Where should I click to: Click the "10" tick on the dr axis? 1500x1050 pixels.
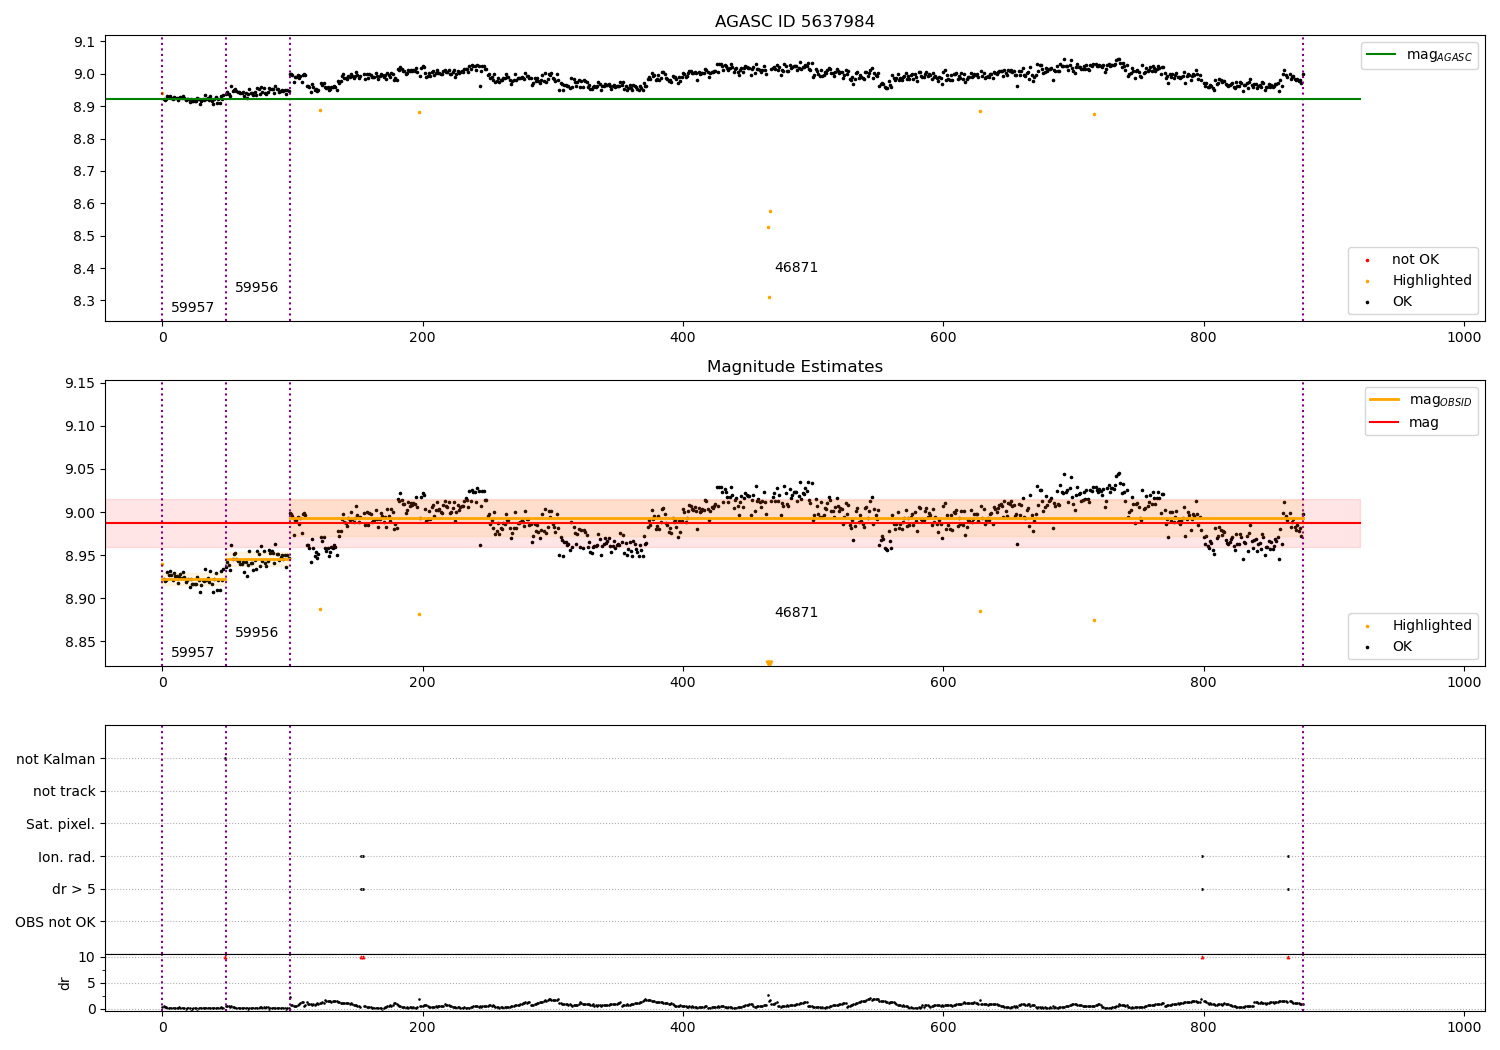tap(87, 957)
